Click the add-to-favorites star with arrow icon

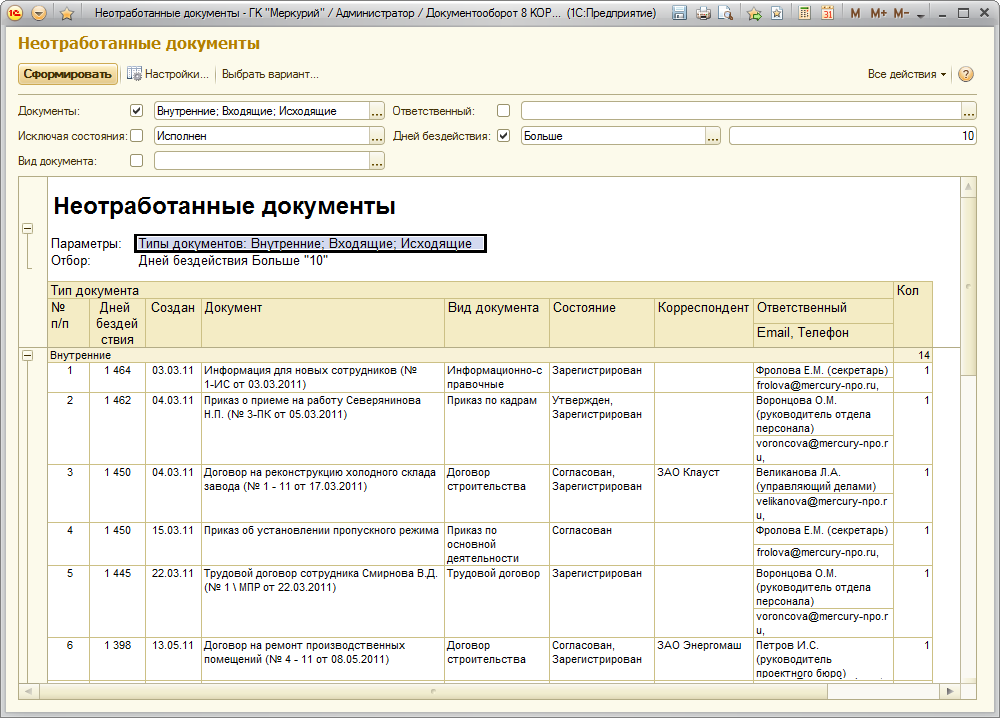(754, 13)
